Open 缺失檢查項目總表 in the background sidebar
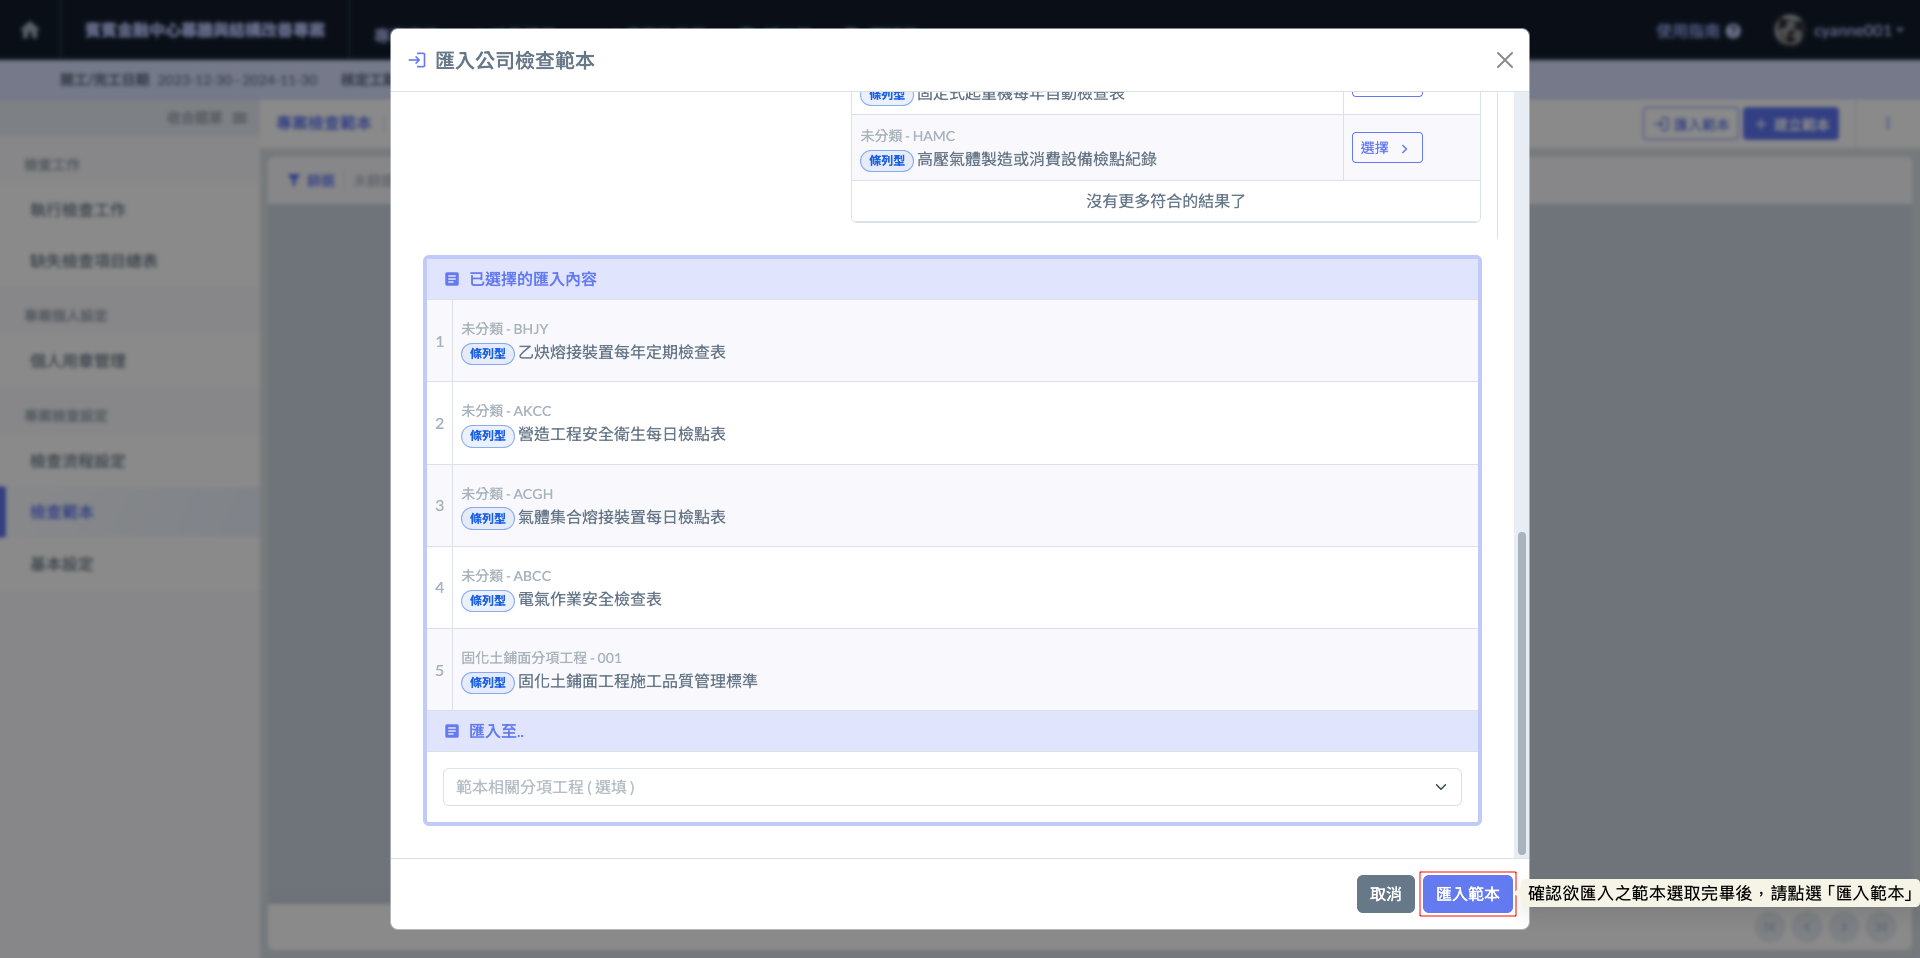The image size is (1920, 958). pos(94,260)
